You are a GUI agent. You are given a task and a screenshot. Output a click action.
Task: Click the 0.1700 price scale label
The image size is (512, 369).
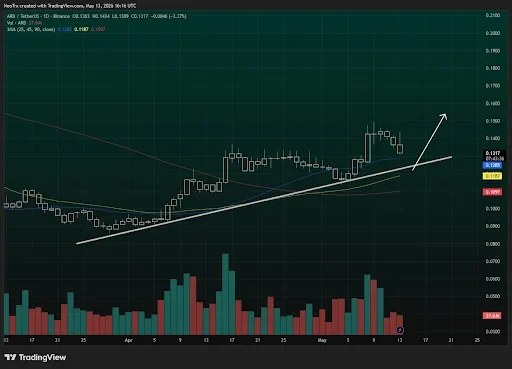[x=493, y=86]
